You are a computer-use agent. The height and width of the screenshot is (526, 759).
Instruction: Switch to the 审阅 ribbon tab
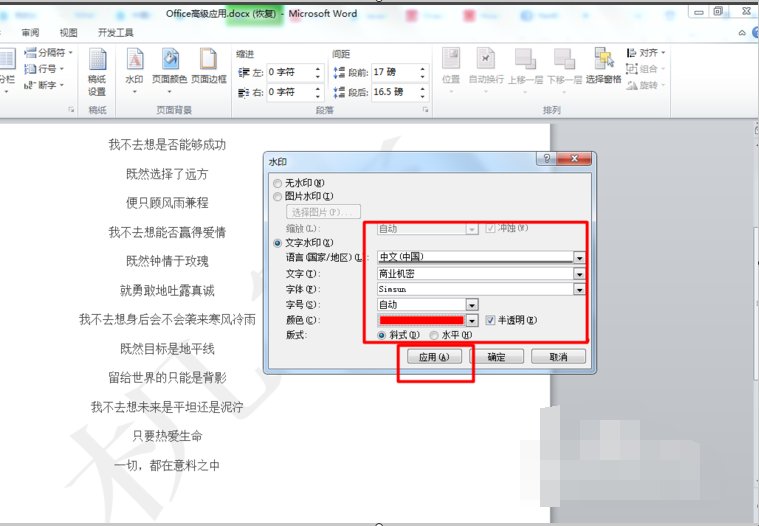point(30,32)
